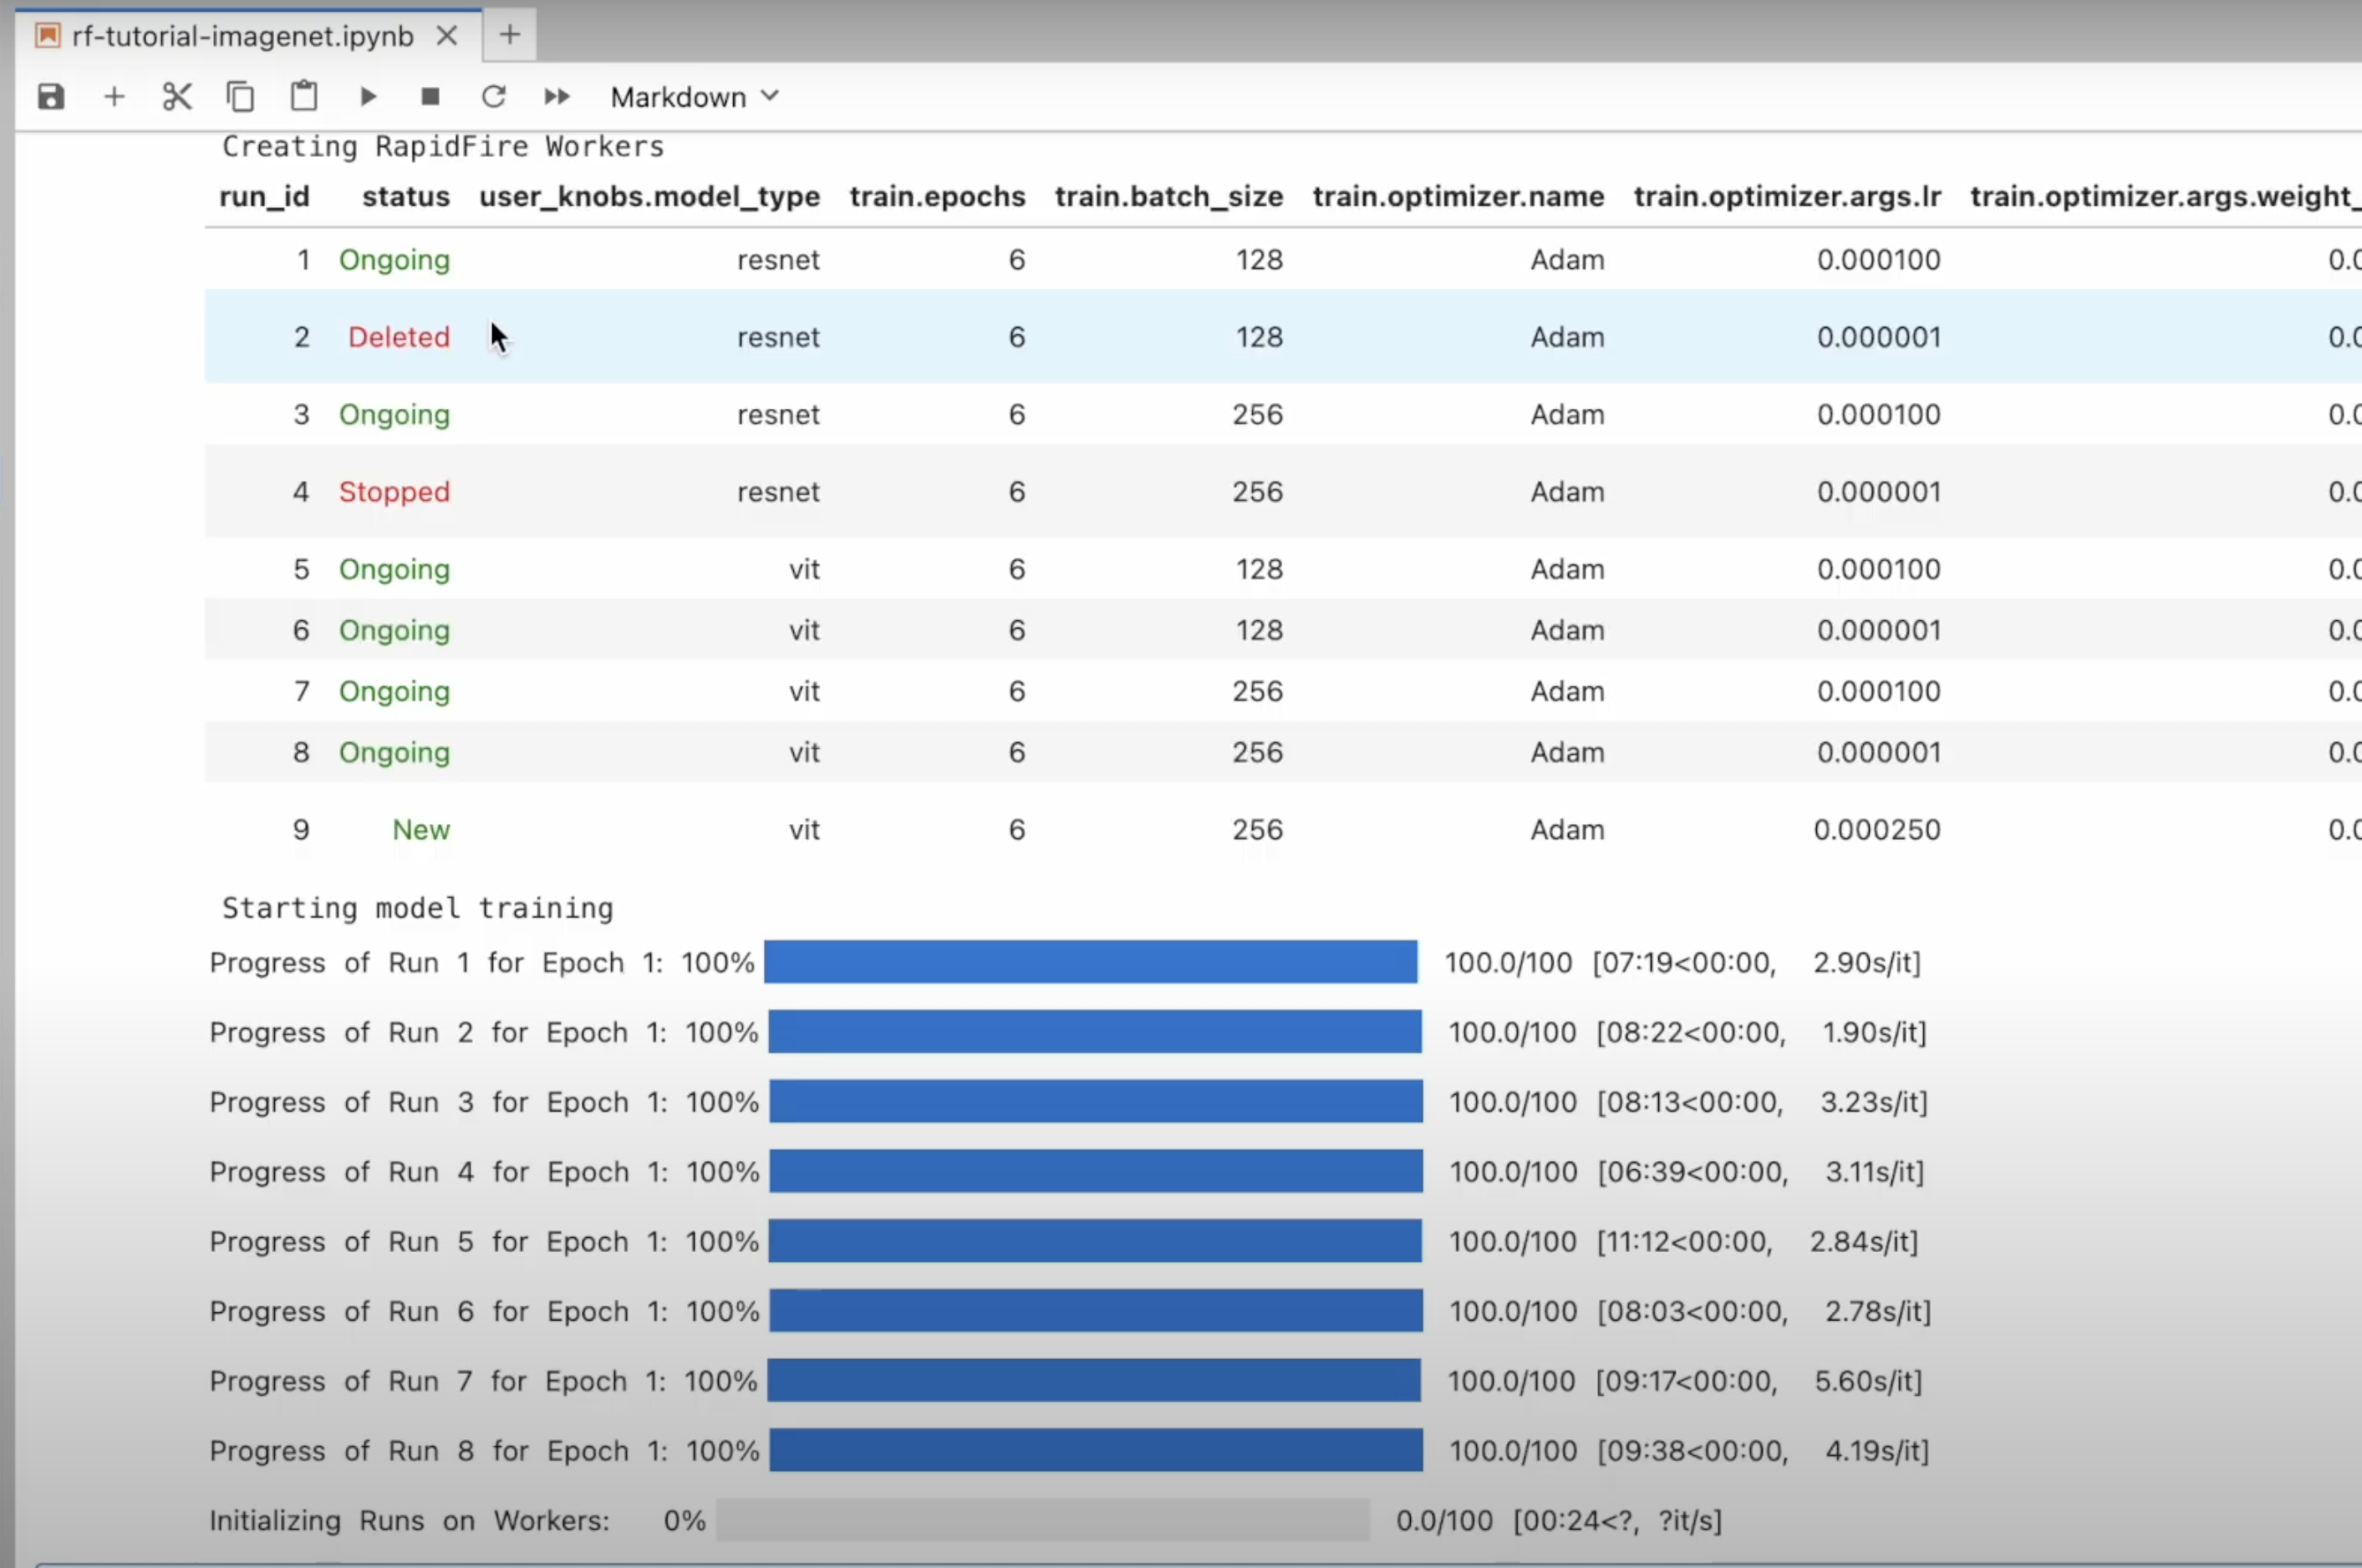
Task: Click the train.batch_size column header
Action: pyautogui.click(x=1169, y=196)
